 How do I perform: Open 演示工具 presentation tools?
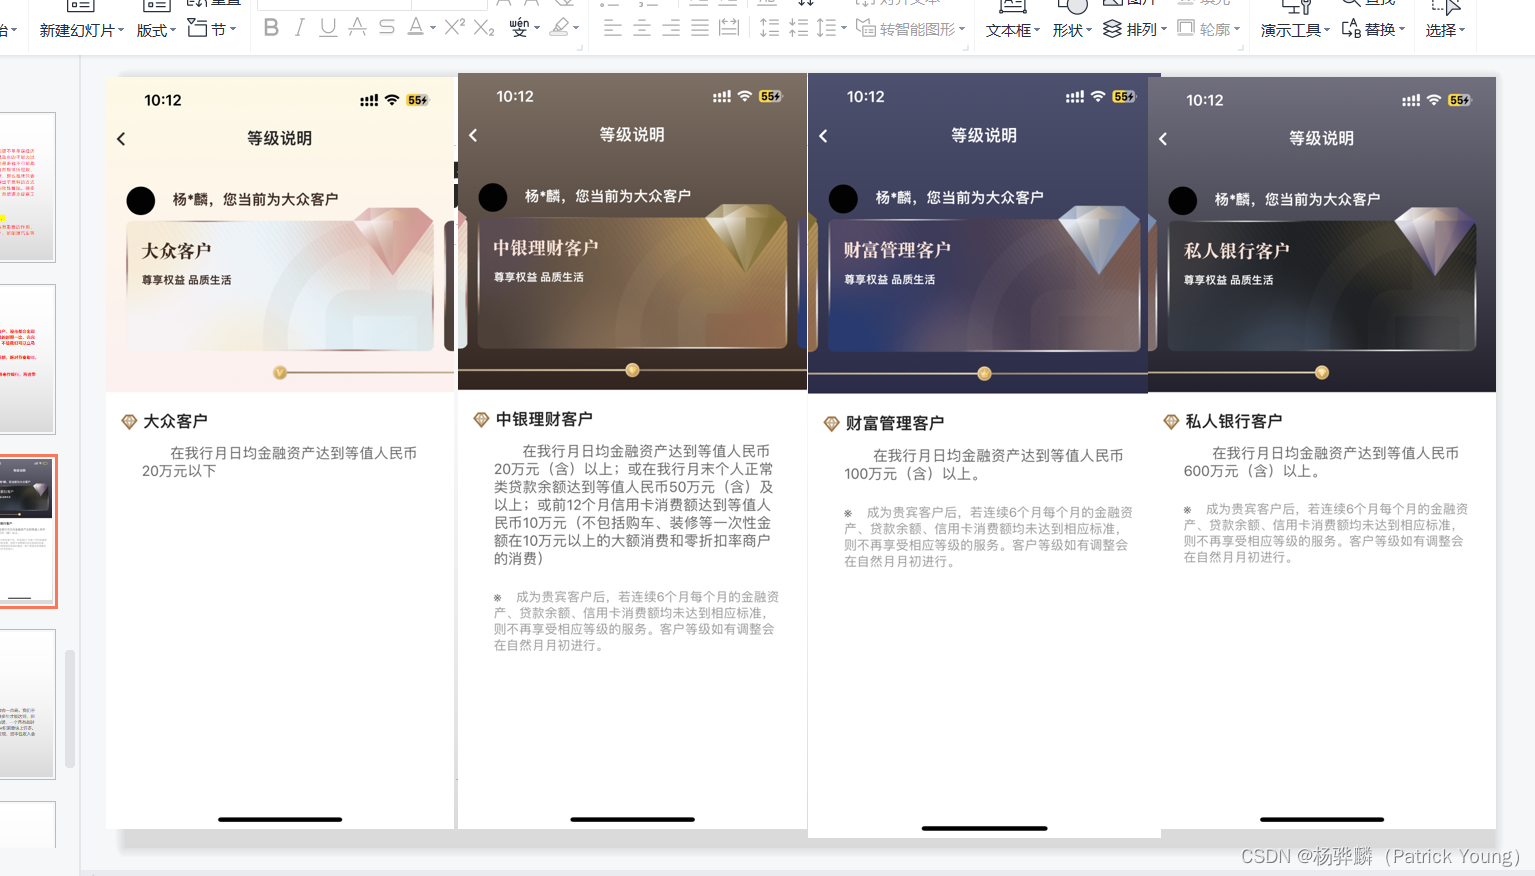[x=1295, y=30]
